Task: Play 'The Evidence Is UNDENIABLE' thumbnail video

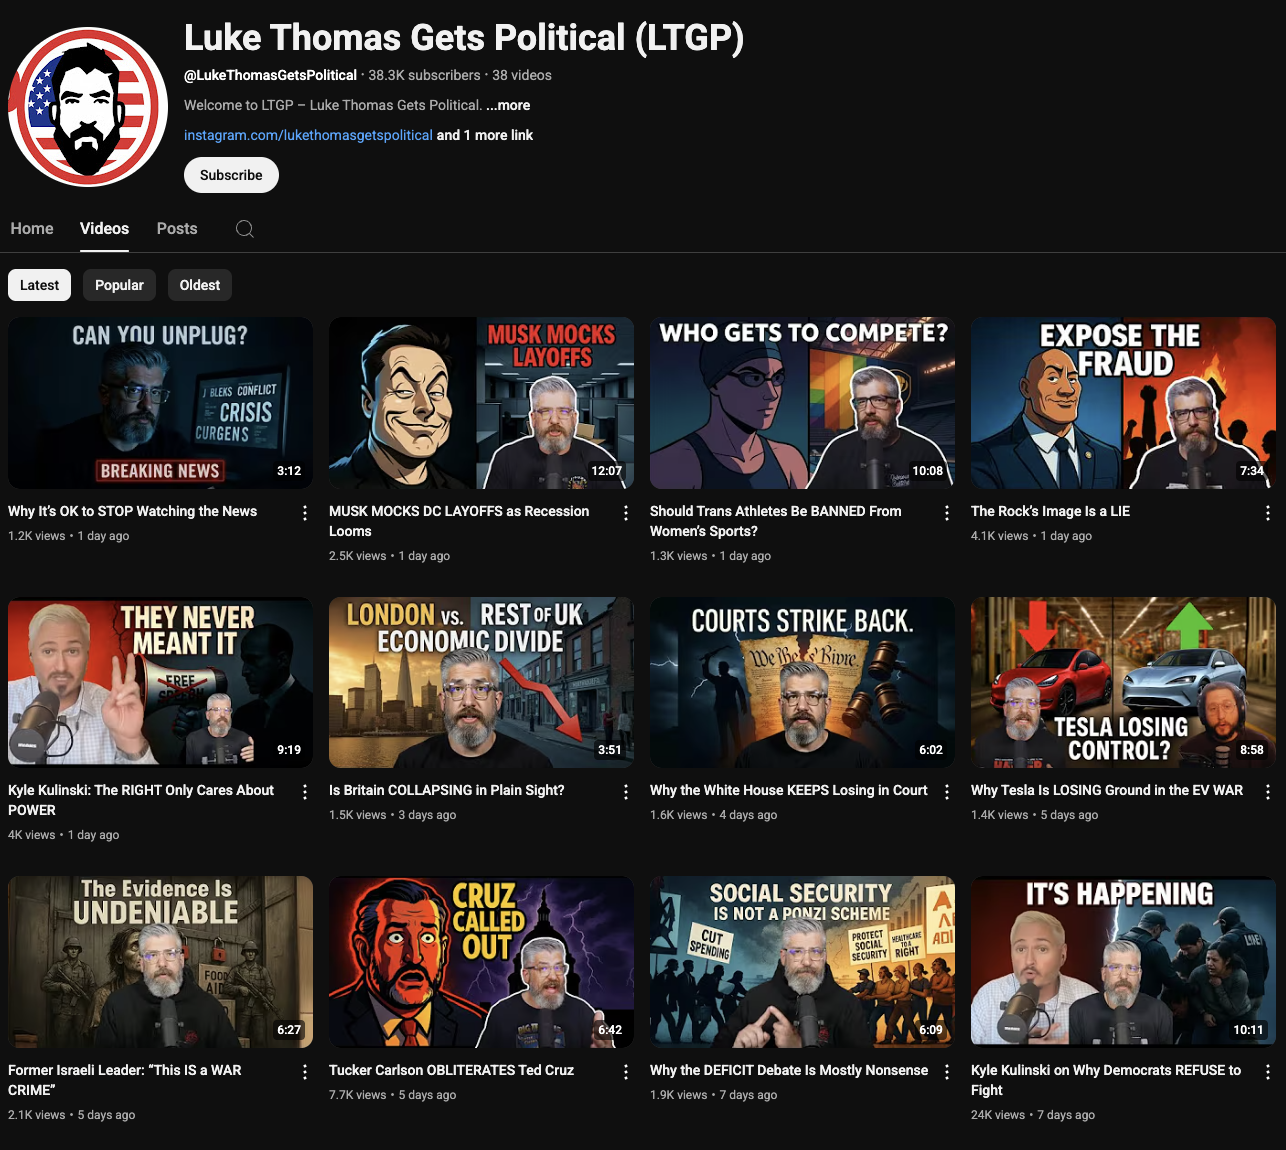Action: click(160, 962)
